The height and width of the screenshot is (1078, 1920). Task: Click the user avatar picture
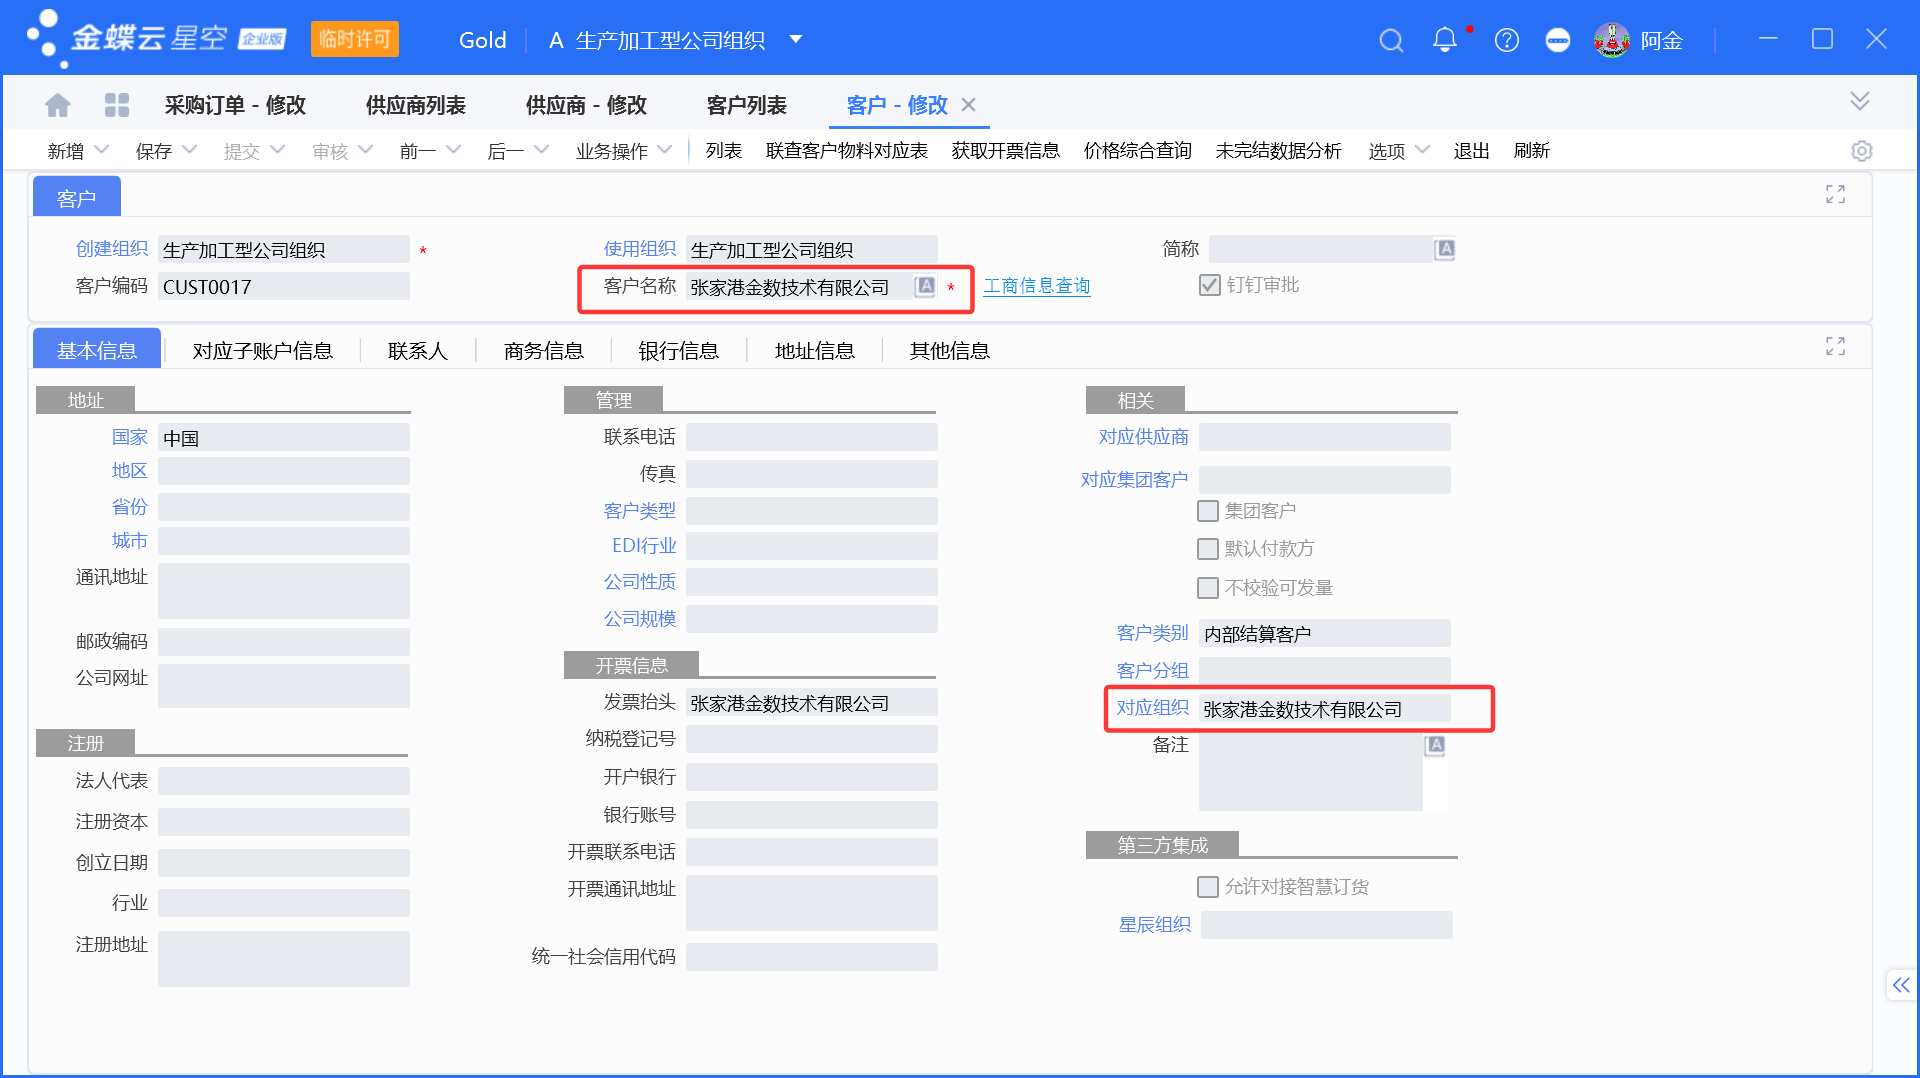click(x=1611, y=40)
